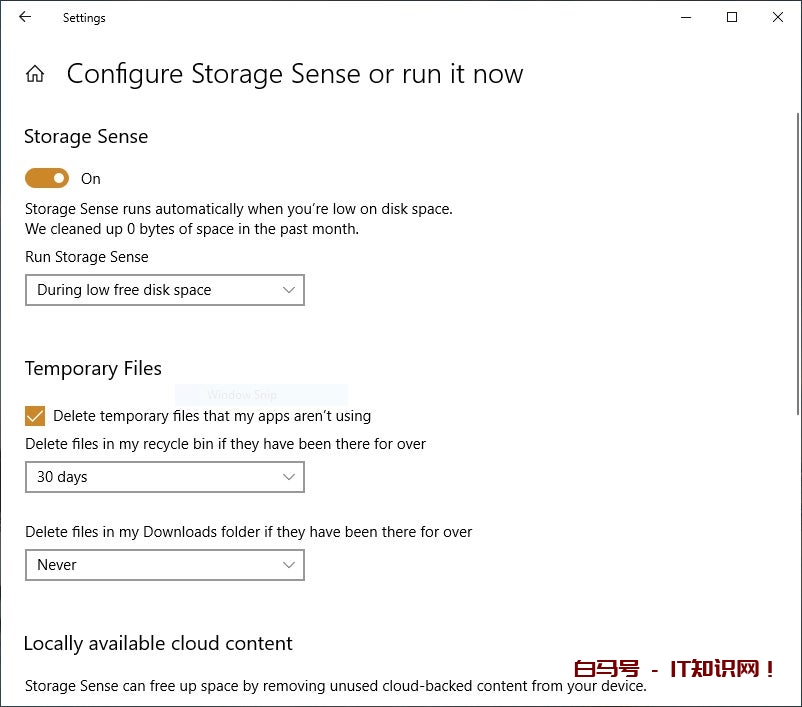Click the 'Settings' window title text
Image resolution: width=802 pixels, height=707 pixels.
tap(84, 18)
